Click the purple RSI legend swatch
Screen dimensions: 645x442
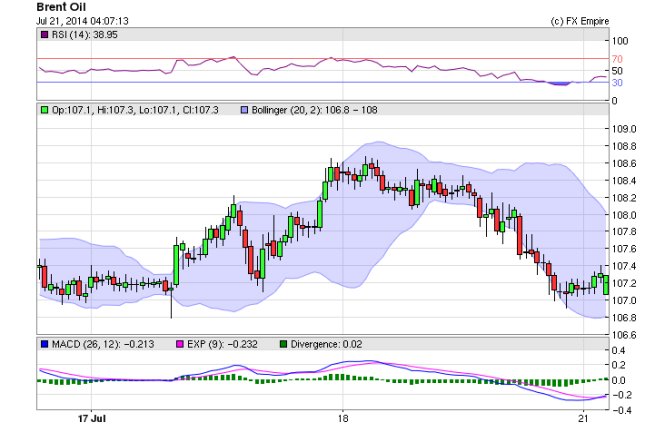[x=44, y=35]
